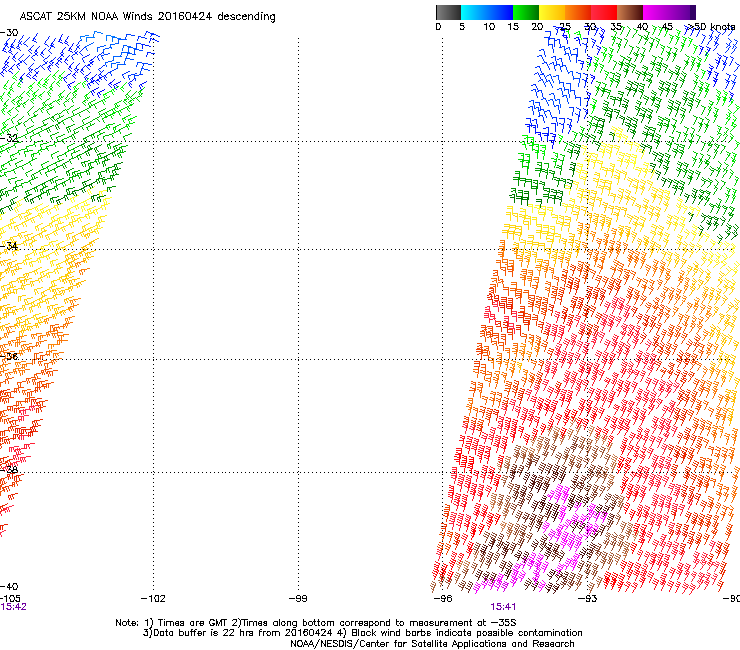Click the -102 longitude axis label
This screenshot has width=740, height=650.
[153, 598]
